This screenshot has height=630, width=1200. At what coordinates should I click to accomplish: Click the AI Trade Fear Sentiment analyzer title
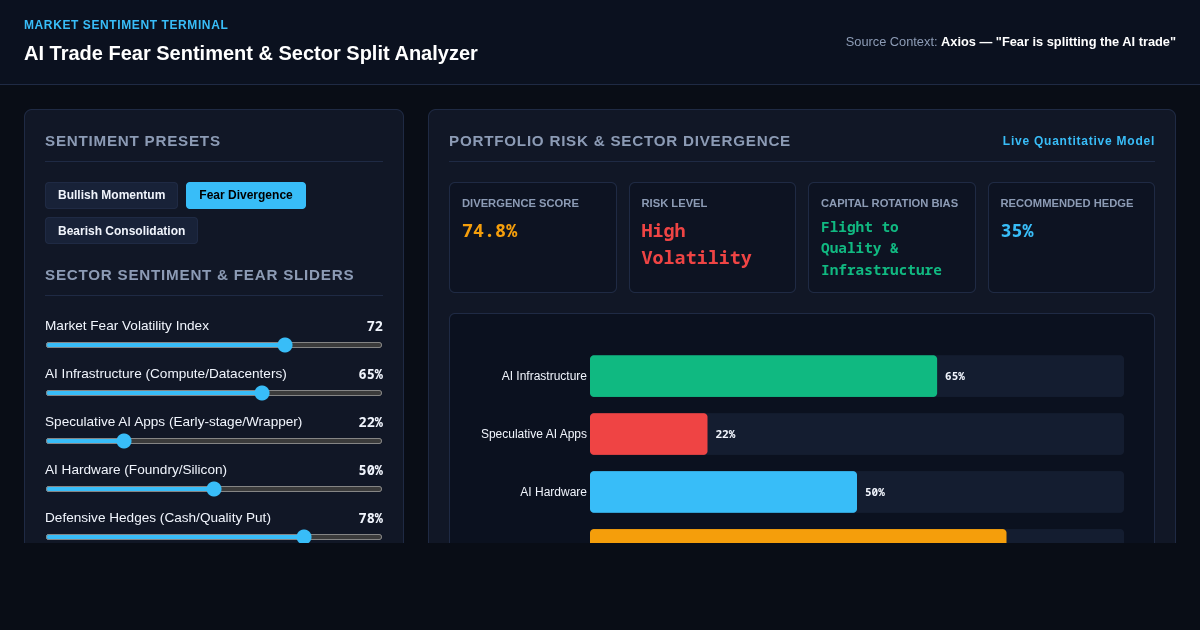coord(251,53)
